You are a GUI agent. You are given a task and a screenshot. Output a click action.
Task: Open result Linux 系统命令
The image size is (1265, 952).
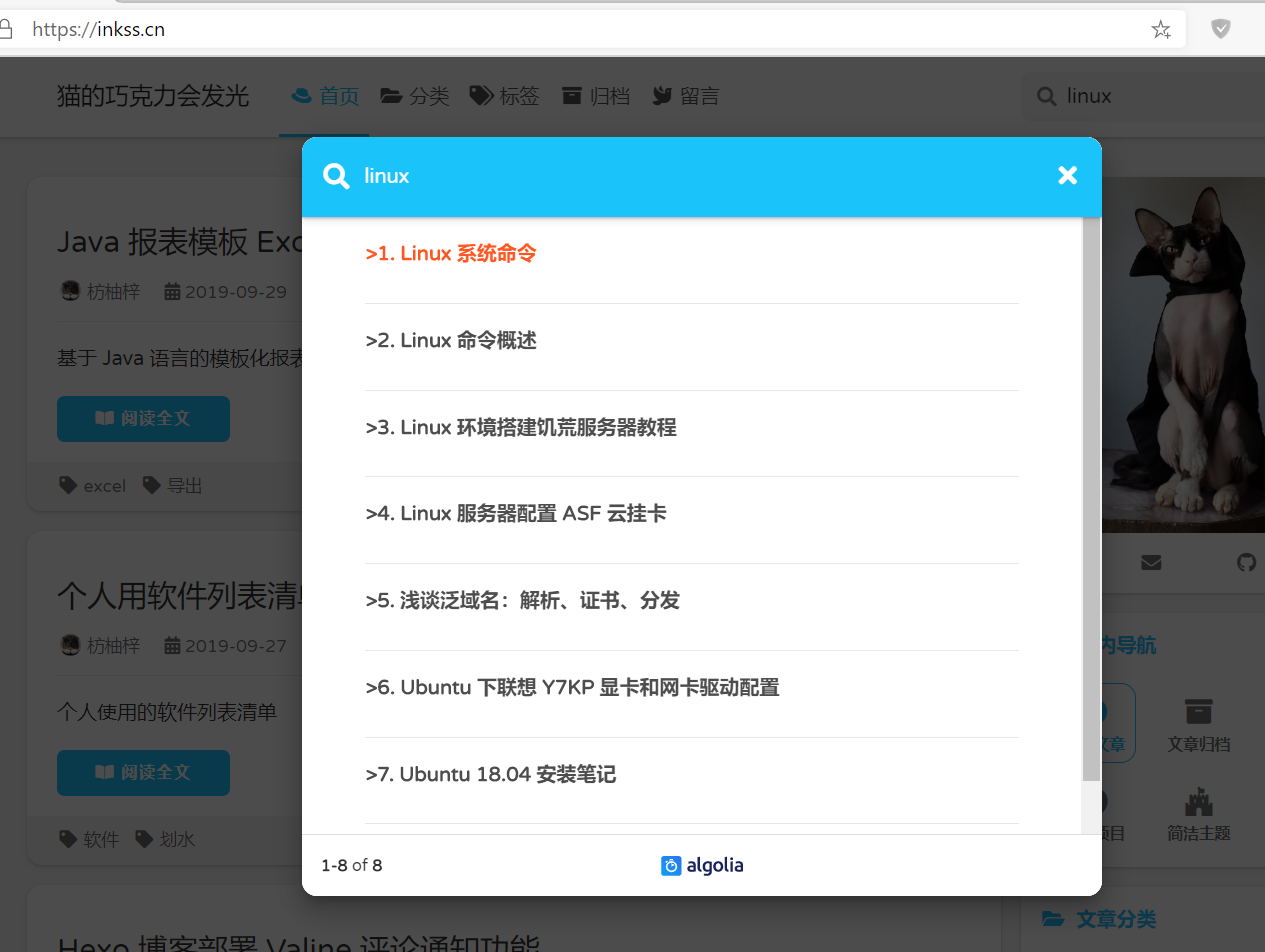coord(451,253)
